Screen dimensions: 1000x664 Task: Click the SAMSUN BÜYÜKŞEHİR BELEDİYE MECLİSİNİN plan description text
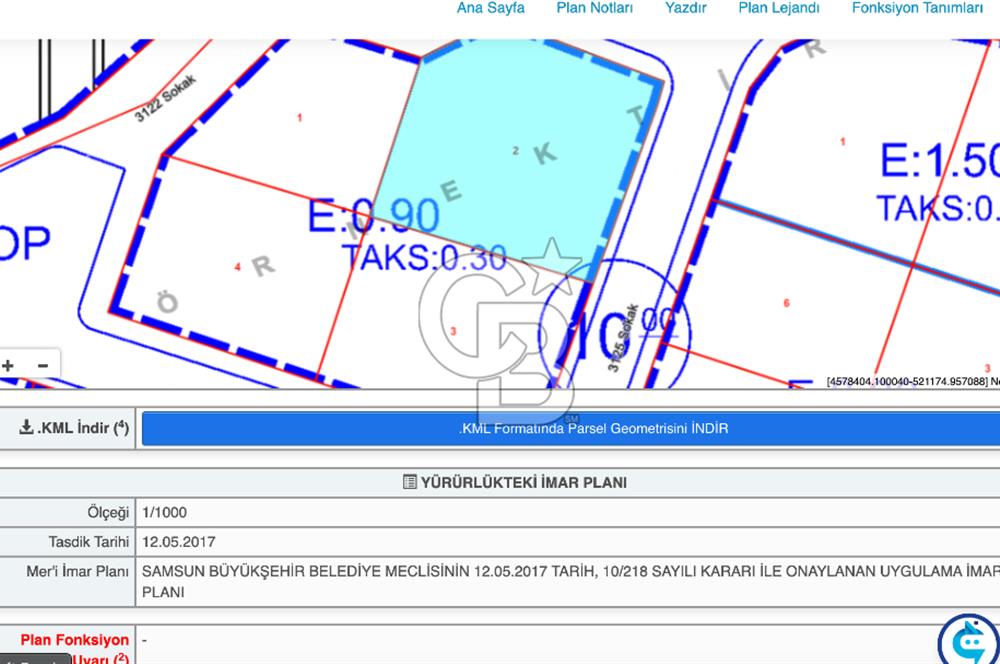[x=571, y=581]
